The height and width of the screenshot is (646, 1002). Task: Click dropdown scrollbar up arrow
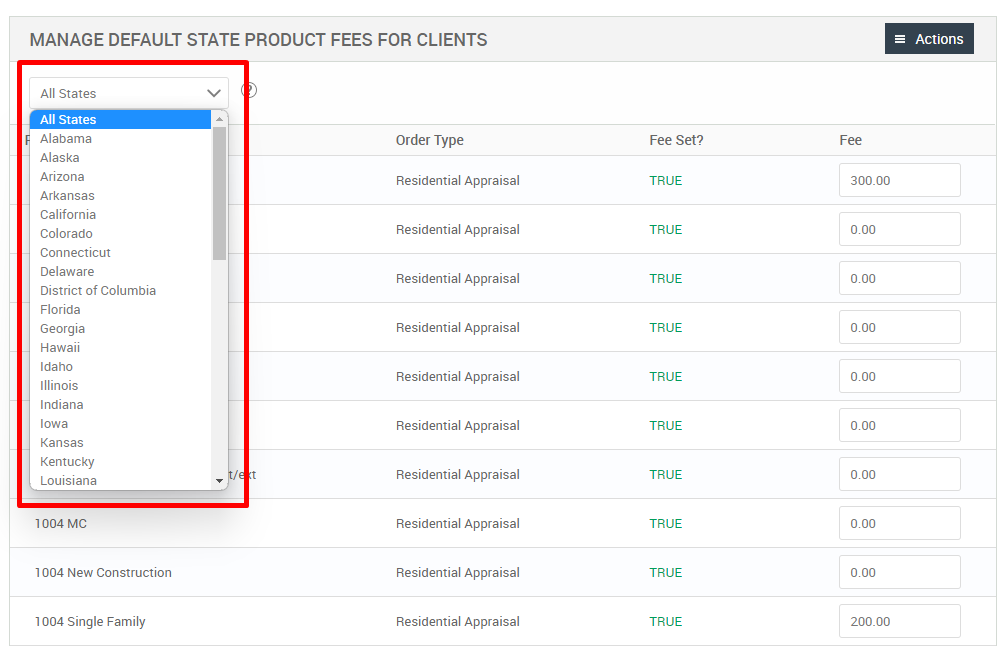(219, 119)
